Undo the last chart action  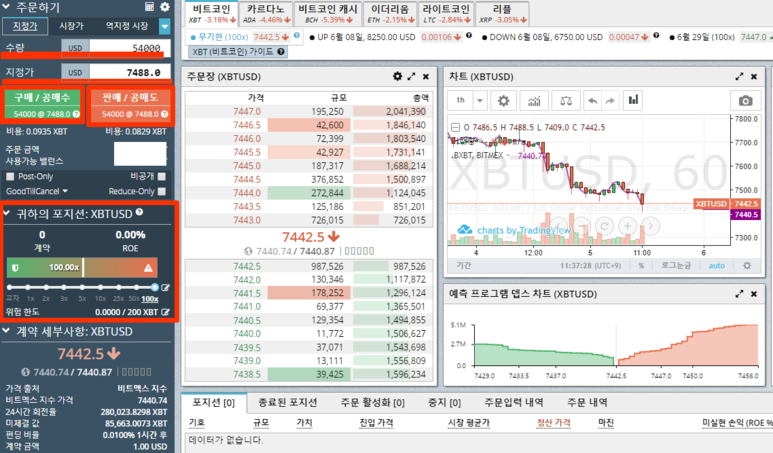593,101
